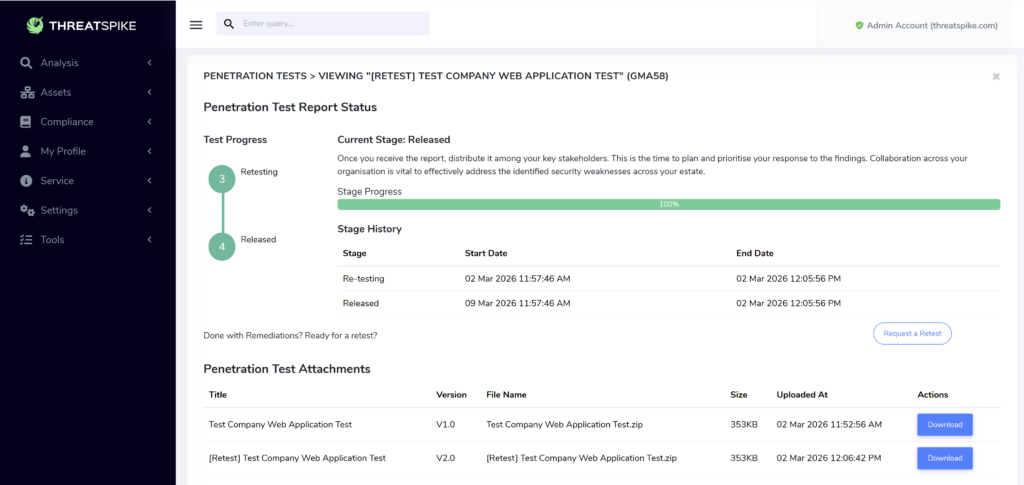Screen dimensions: 1024x485
Task: Click the Service info icon
Action: coord(26,181)
